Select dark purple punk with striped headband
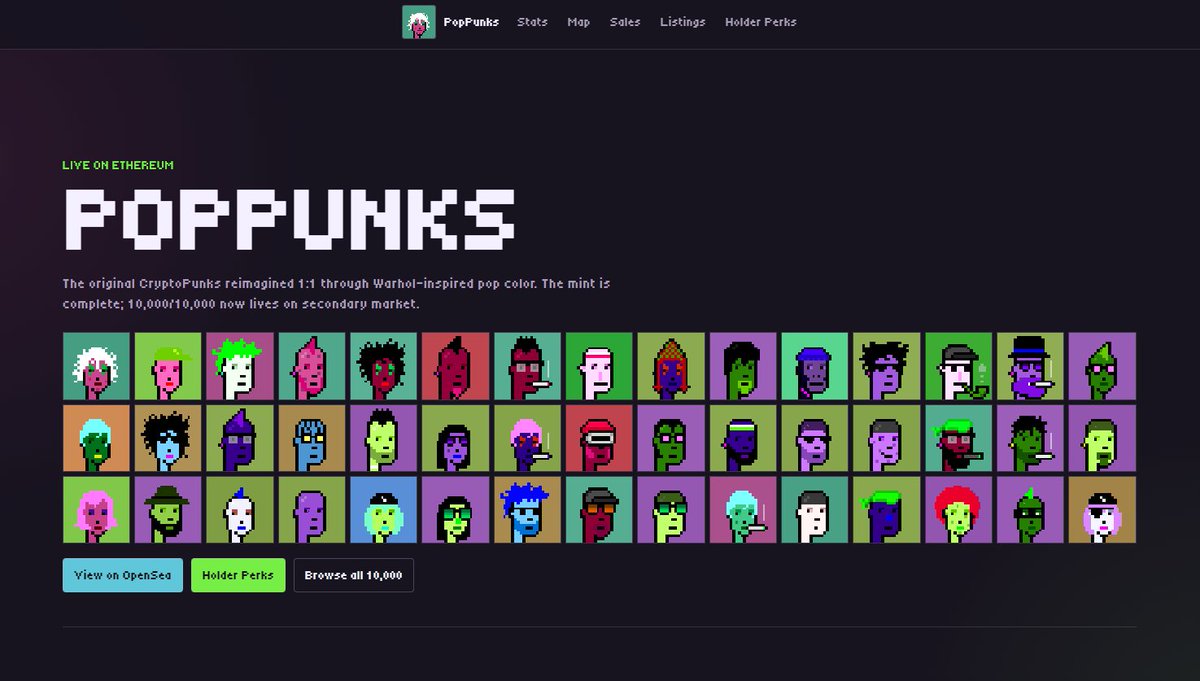 (x=743, y=438)
